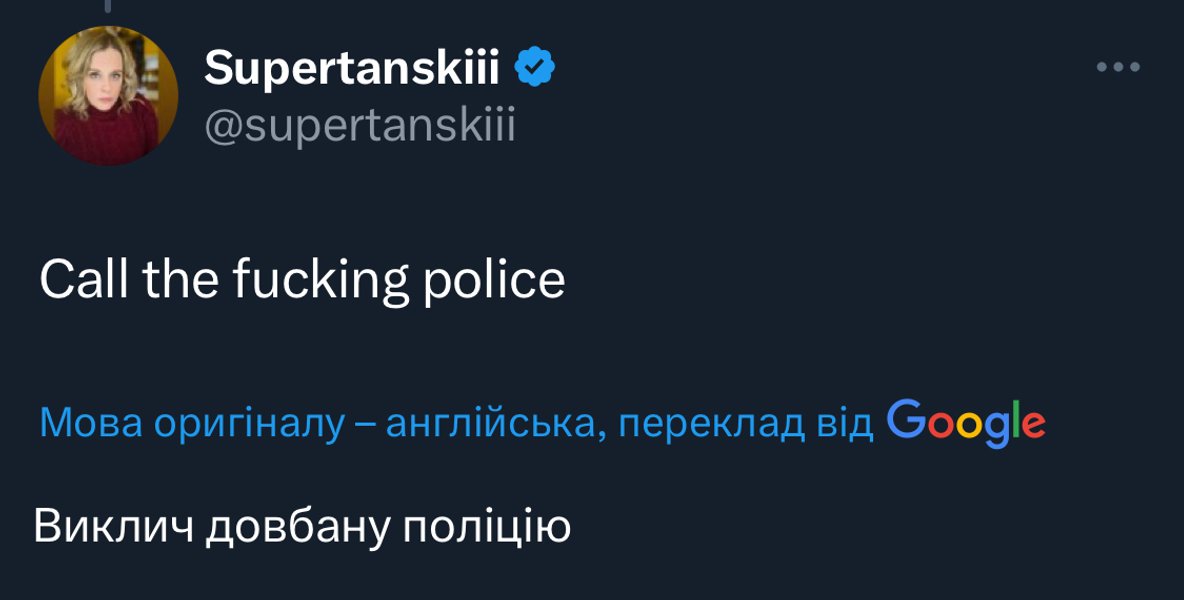1184x600 pixels.
Task: Click the green letter l in Google logo
Action: pyautogui.click(x=1015, y=420)
